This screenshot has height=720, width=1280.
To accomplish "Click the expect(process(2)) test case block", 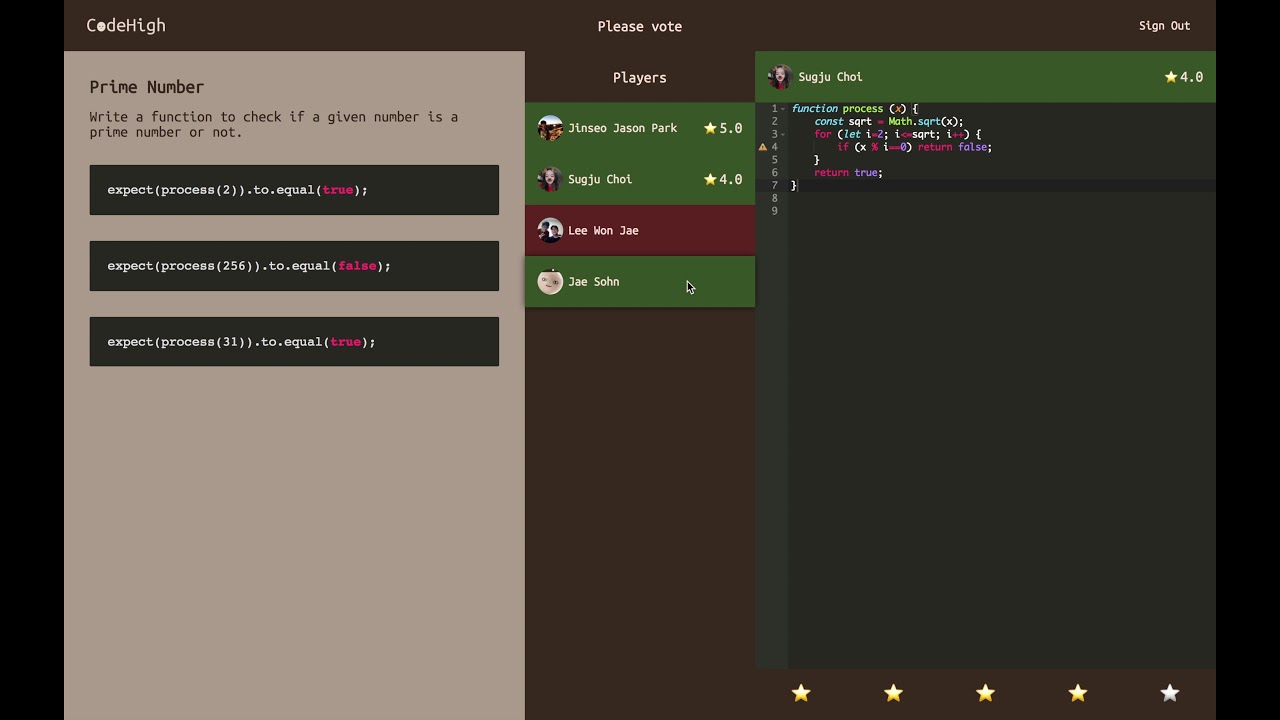I will tap(294, 189).
